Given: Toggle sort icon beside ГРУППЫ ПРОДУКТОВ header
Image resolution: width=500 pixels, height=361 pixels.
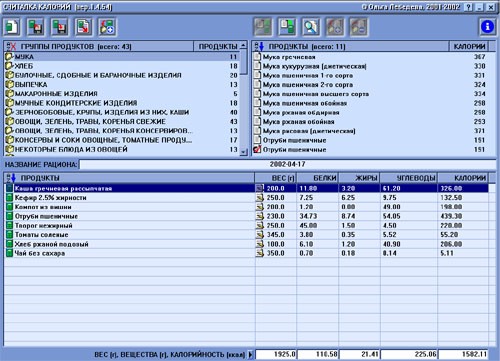Looking at the screenshot, I should pos(11,46).
